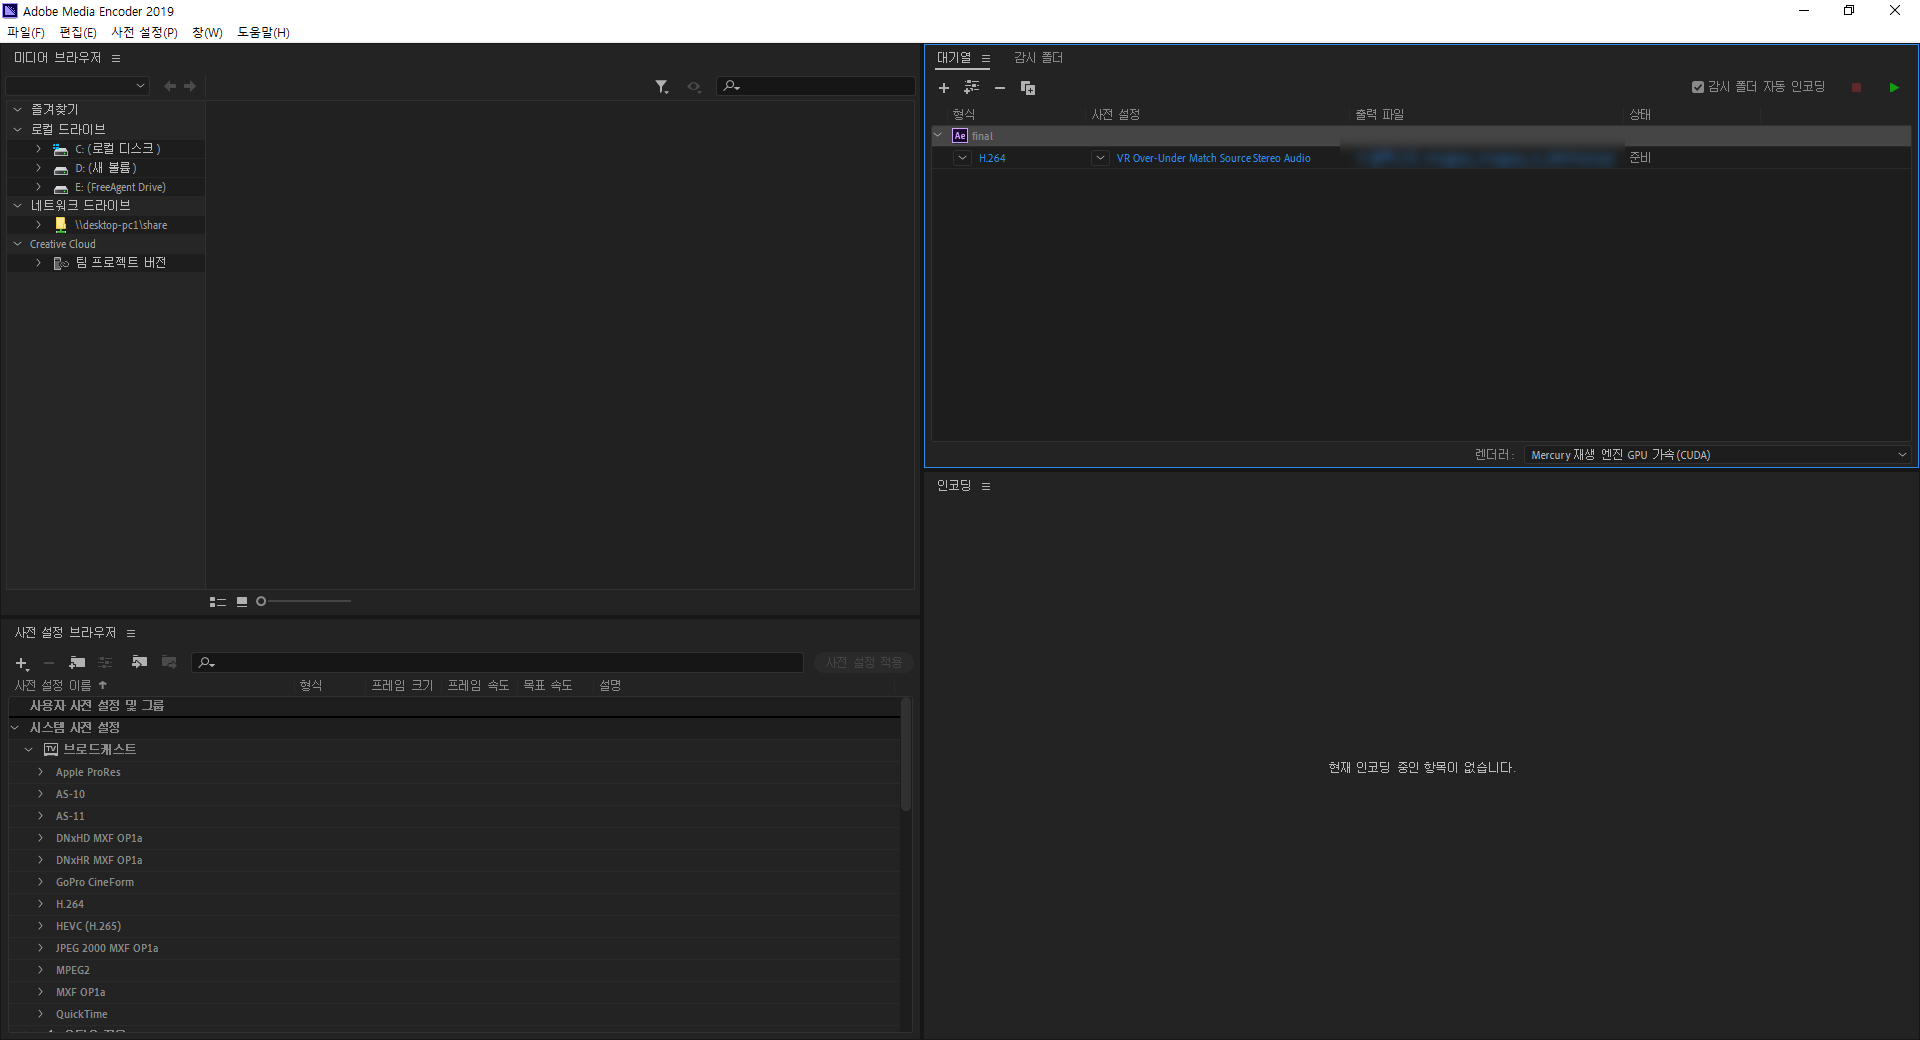Focus the media browser search field

816,87
